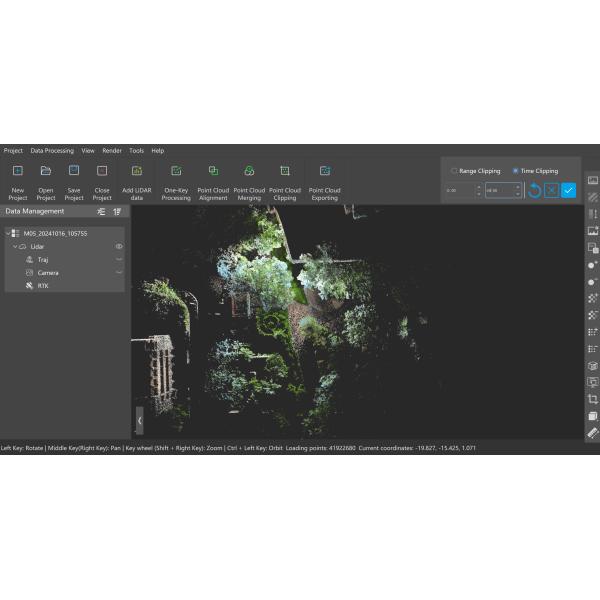This screenshot has height=600, width=600.
Task: Open the Data Processing menu
Action: pos(51,150)
